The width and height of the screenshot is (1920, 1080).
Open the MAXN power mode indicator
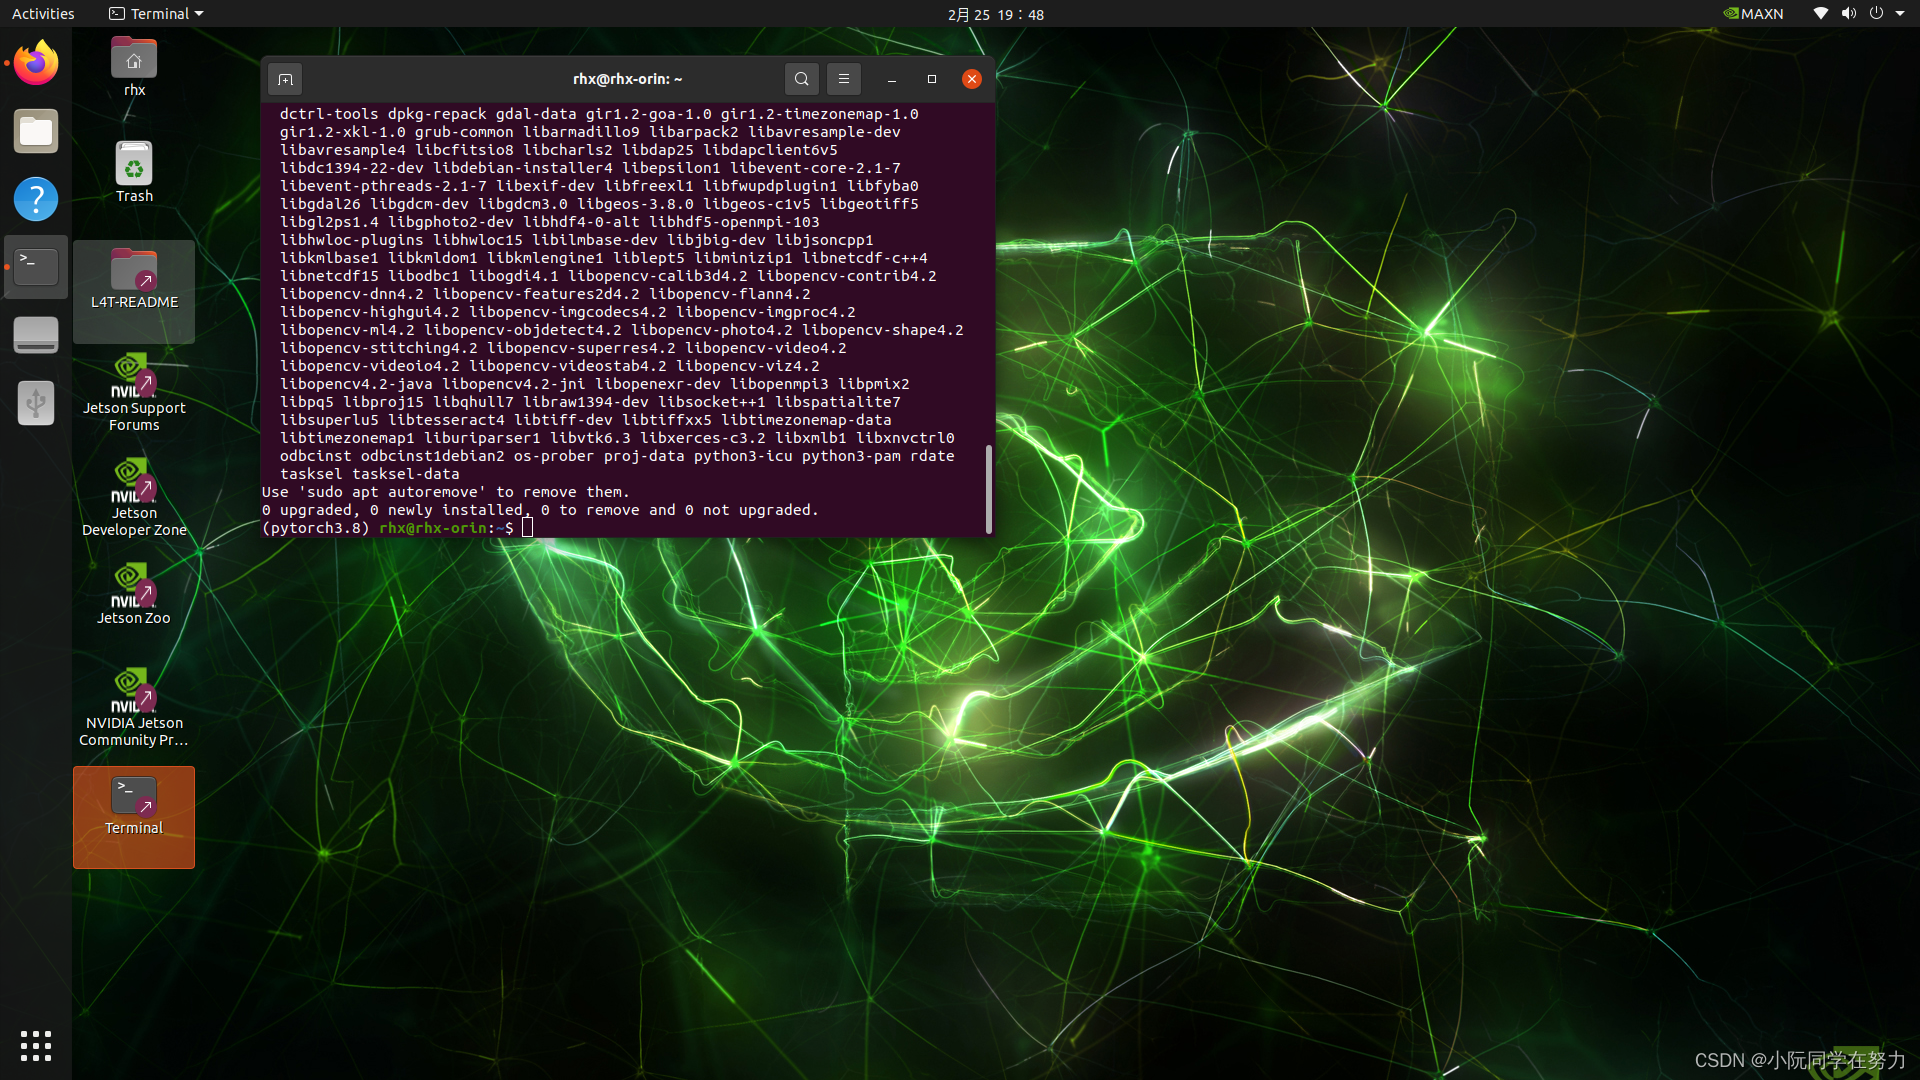[1754, 14]
